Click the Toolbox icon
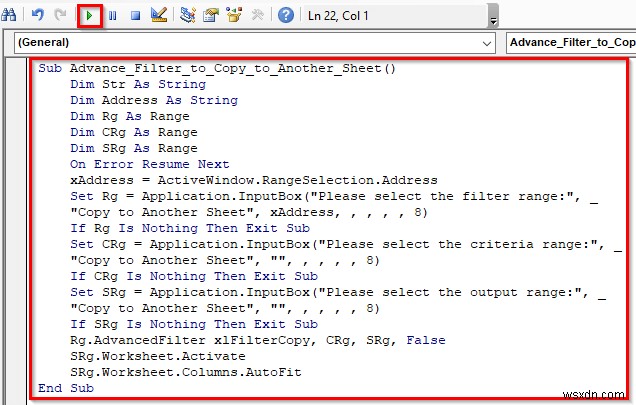 258,15
